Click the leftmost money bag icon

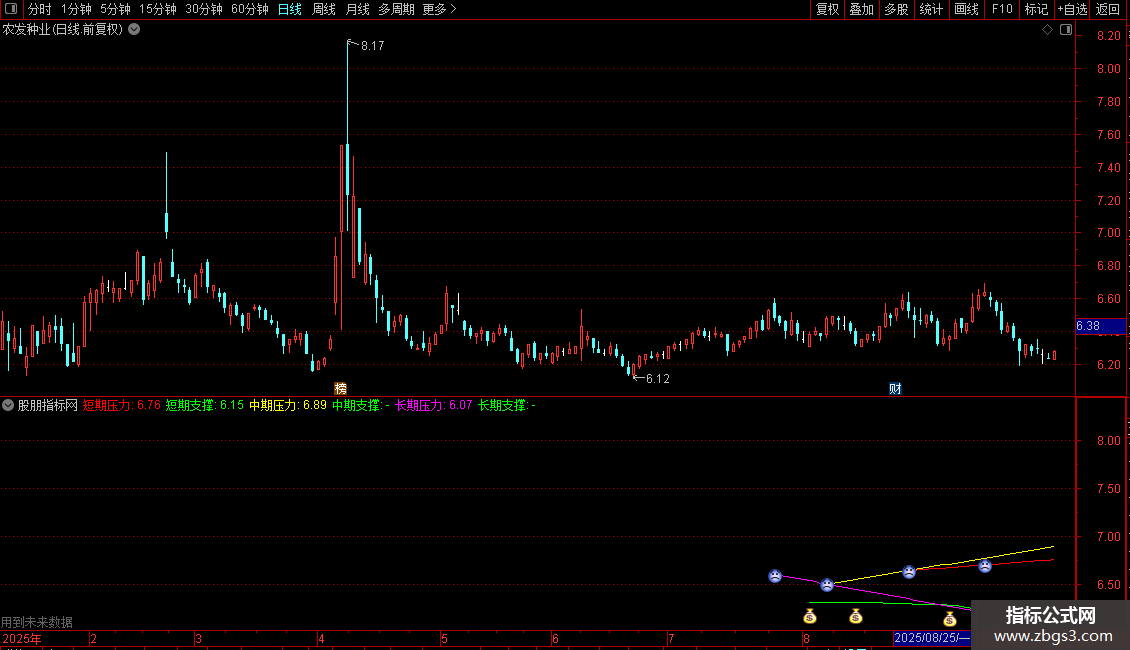[810, 616]
